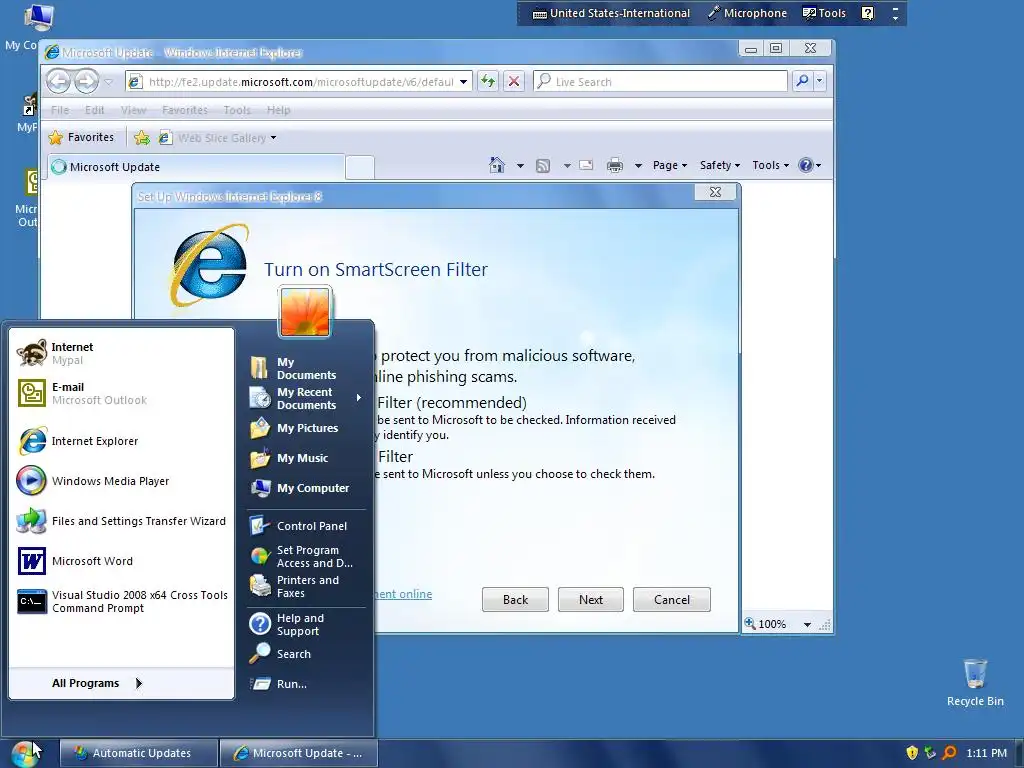Open My Computer from Start menu
Viewport: 1024px width, 768px height.
[306, 488]
